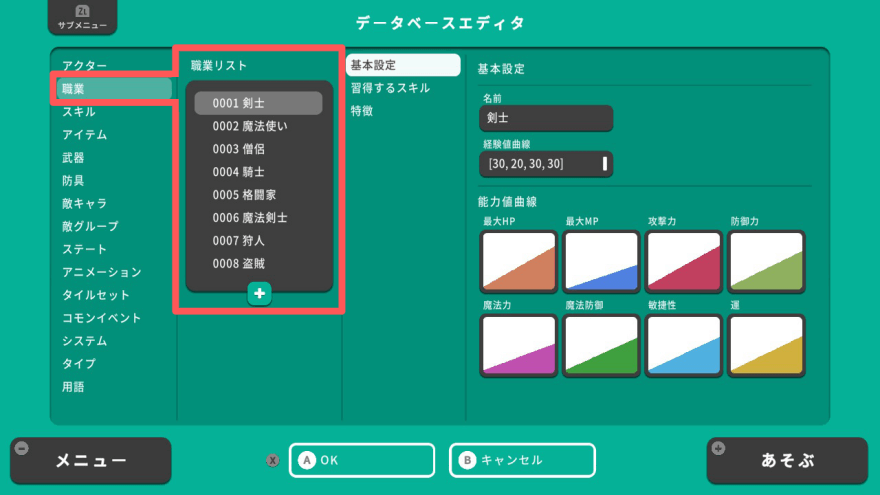The width and height of the screenshot is (880, 495).
Task: Edit the 名前 field containing 剣士
Action: [x=545, y=118]
